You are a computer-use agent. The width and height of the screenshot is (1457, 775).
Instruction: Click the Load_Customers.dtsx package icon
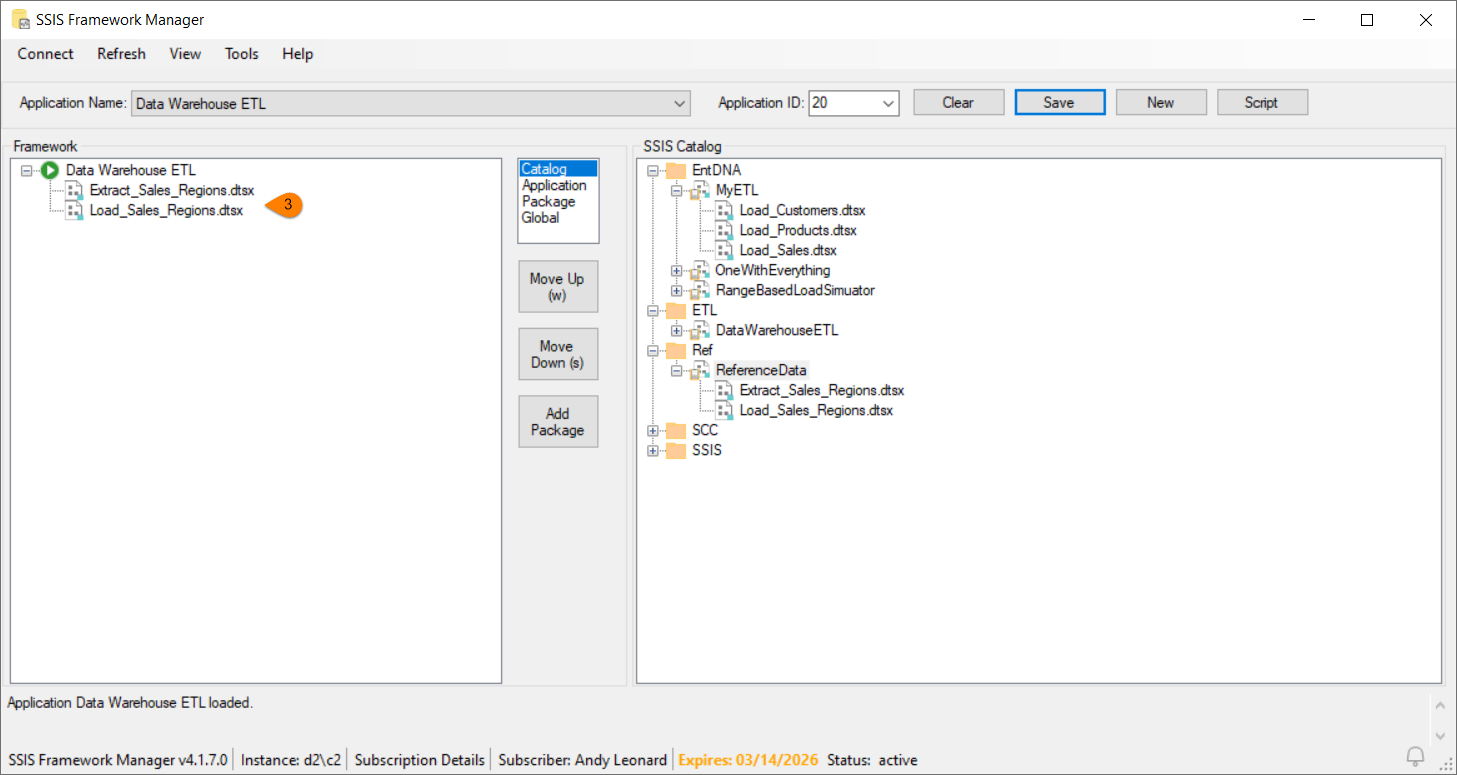(724, 211)
